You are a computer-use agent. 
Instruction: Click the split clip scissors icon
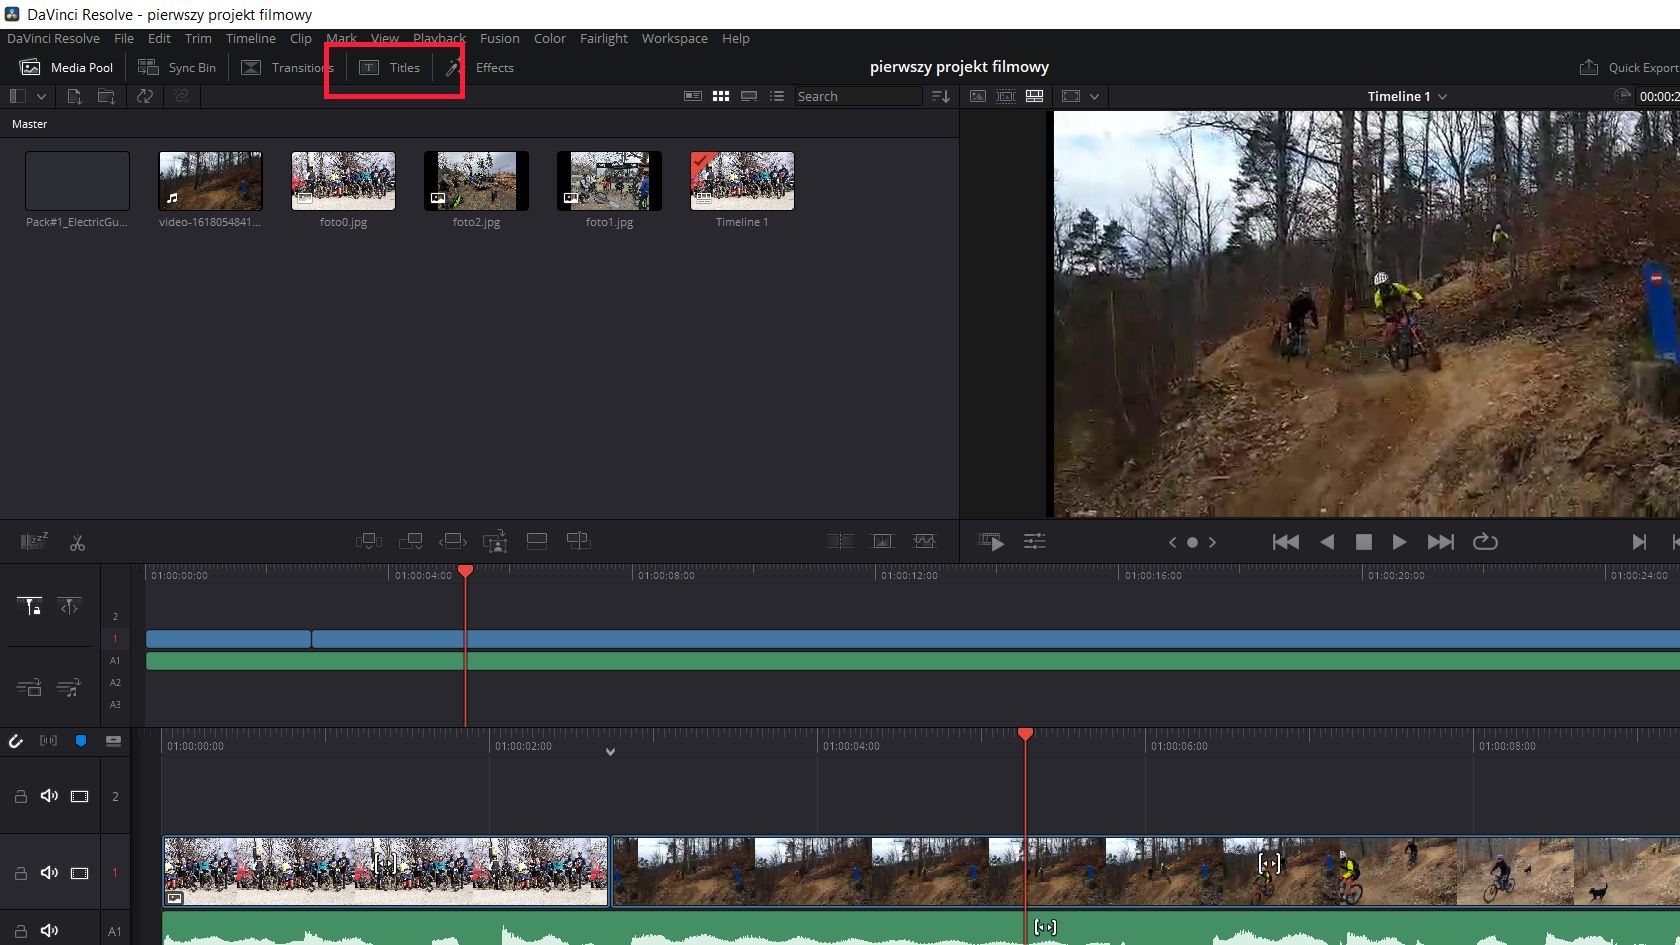[77, 543]
